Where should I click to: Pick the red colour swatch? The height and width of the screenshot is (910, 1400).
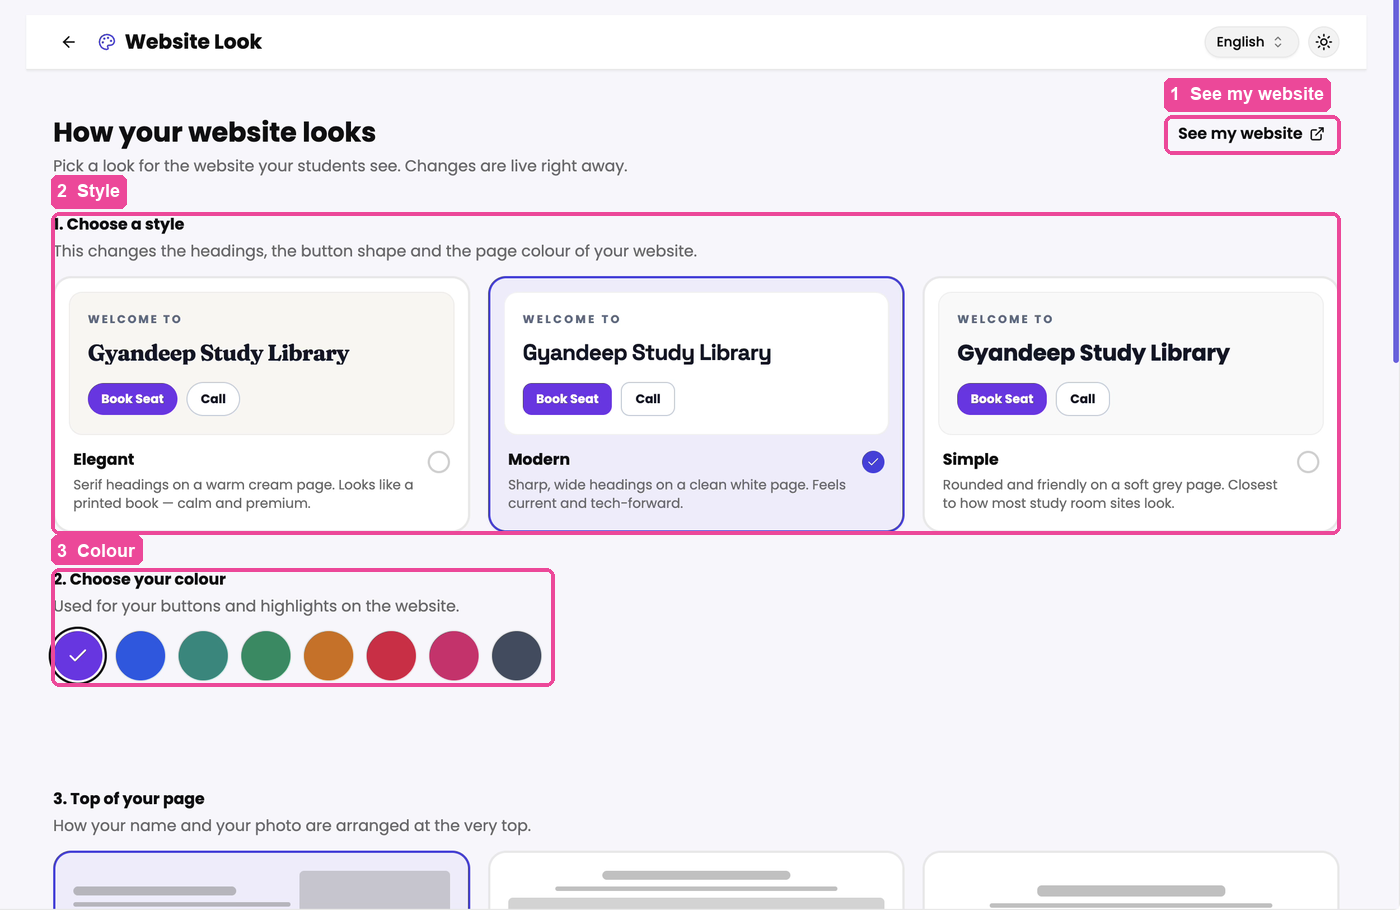[391, 656]
